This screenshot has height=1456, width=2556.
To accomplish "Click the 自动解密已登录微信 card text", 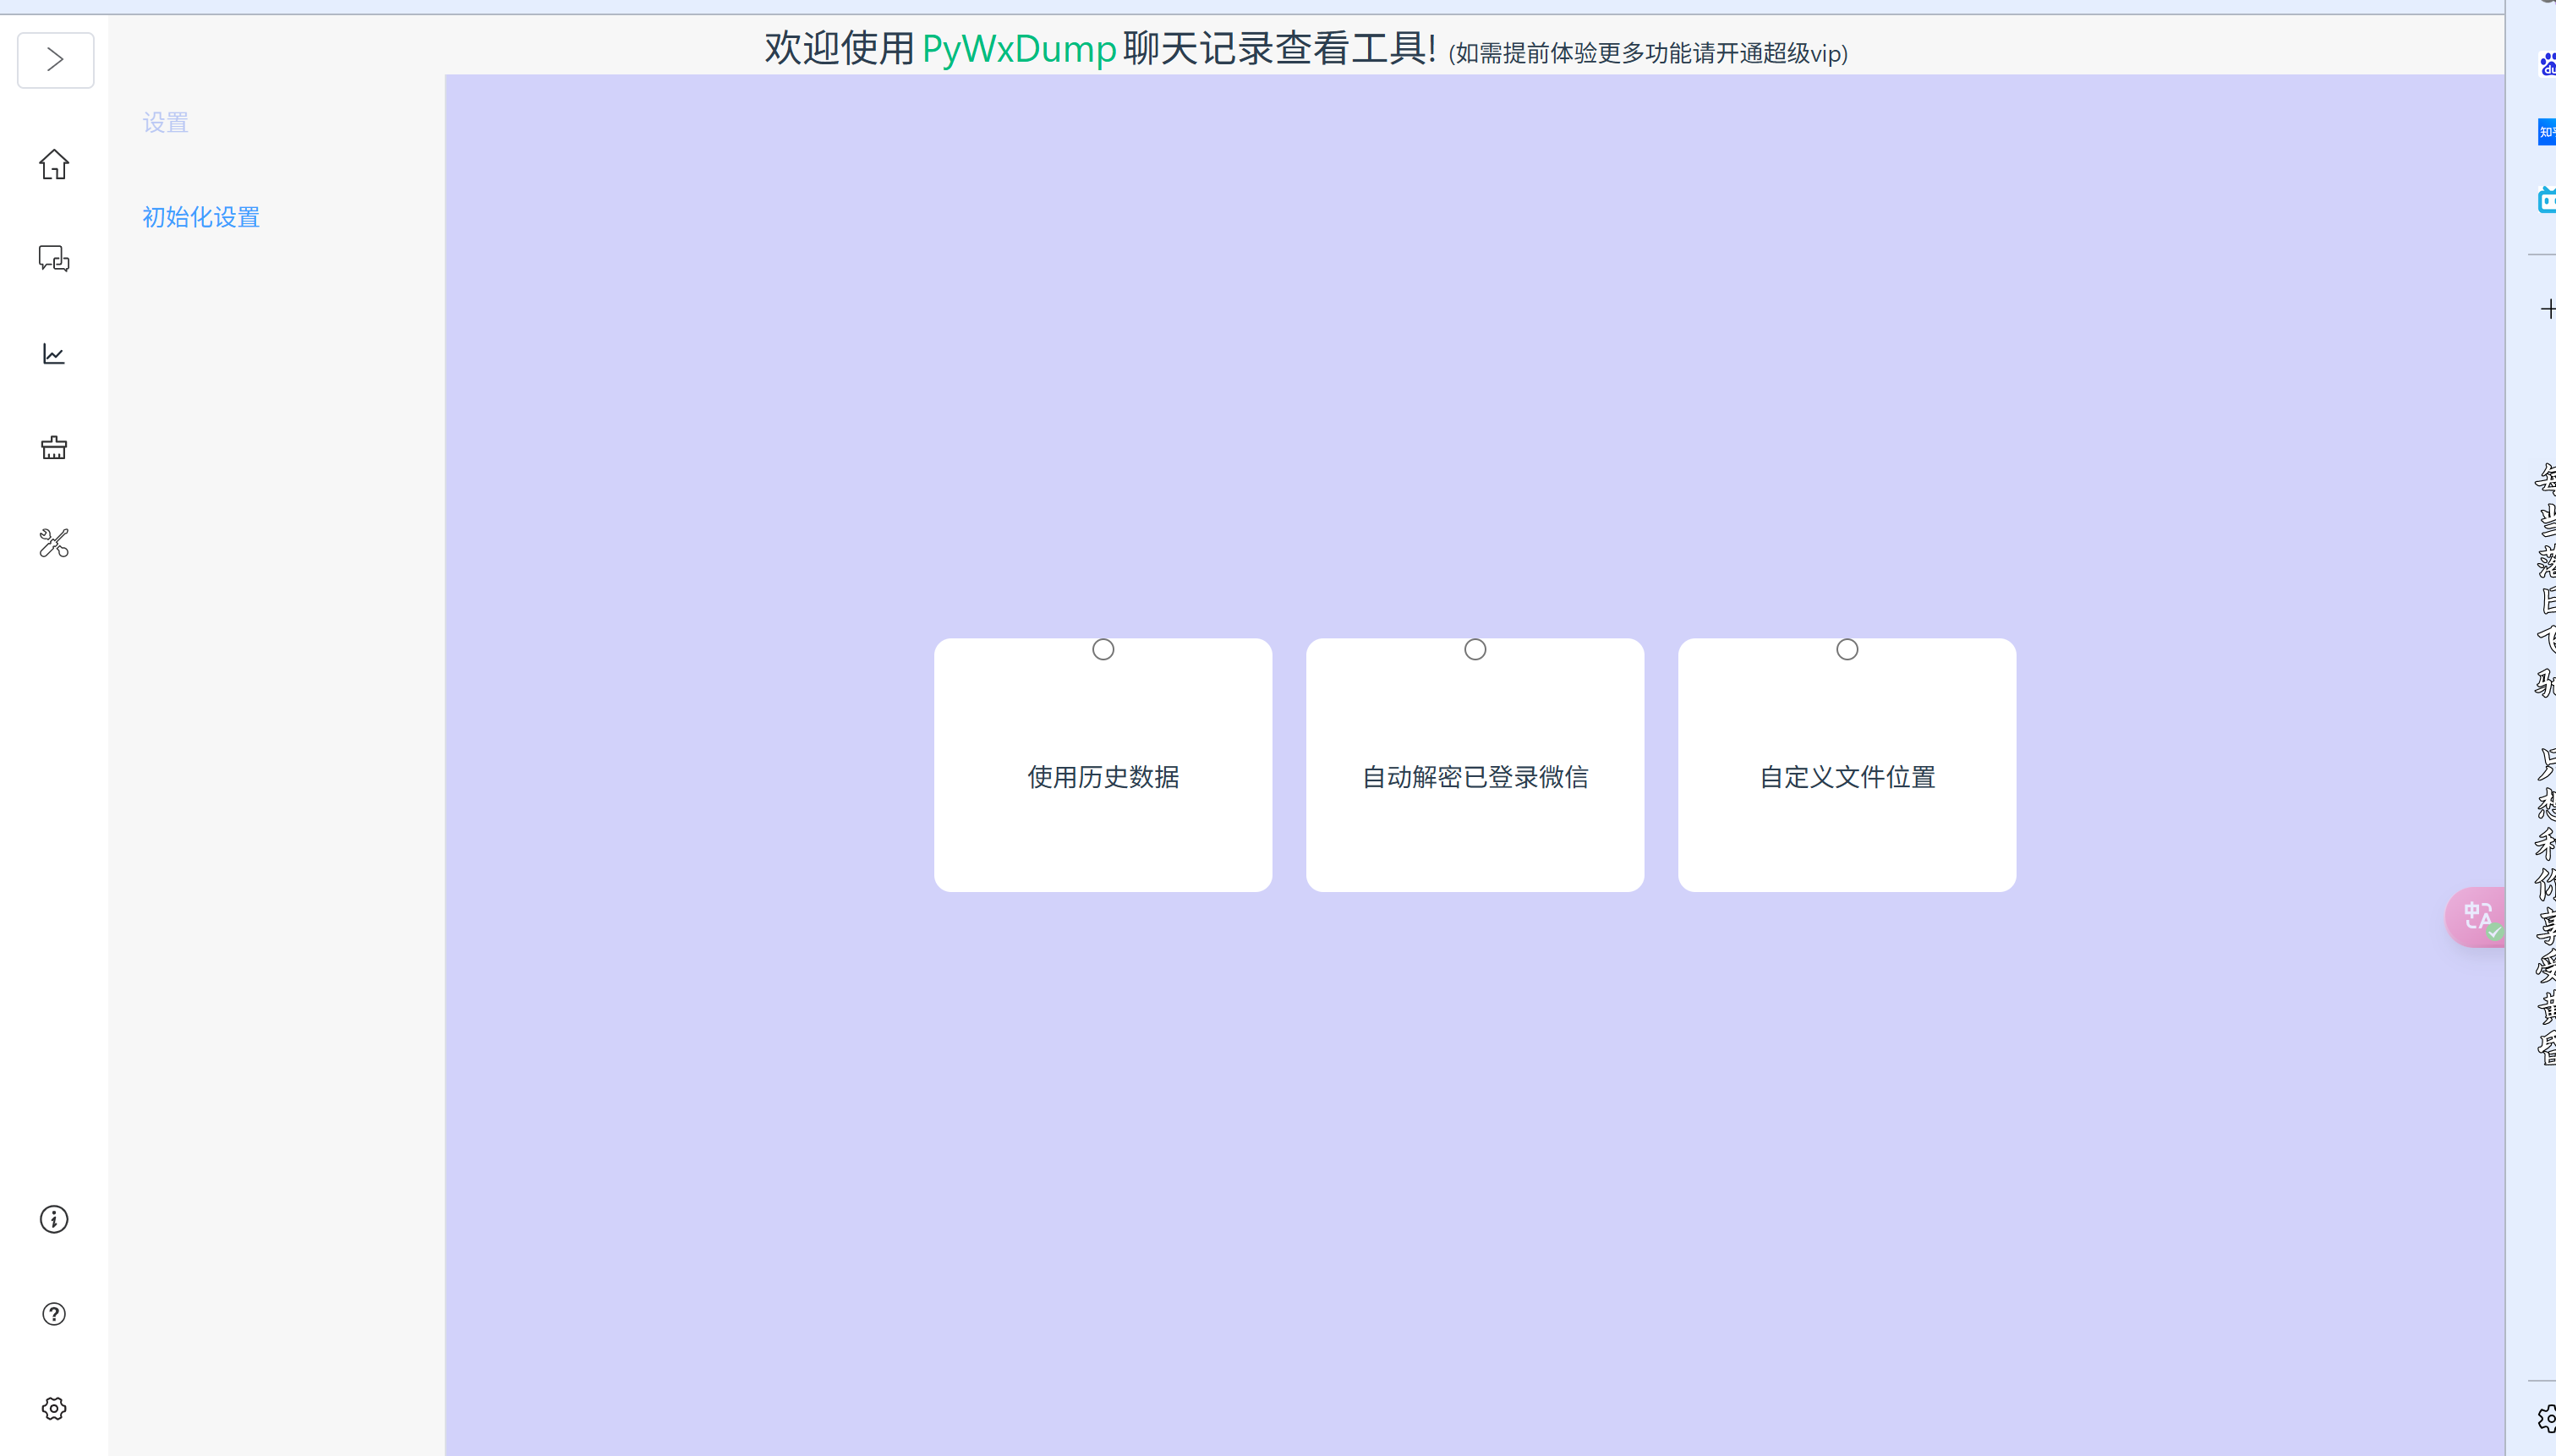I will pos(1475,777).
